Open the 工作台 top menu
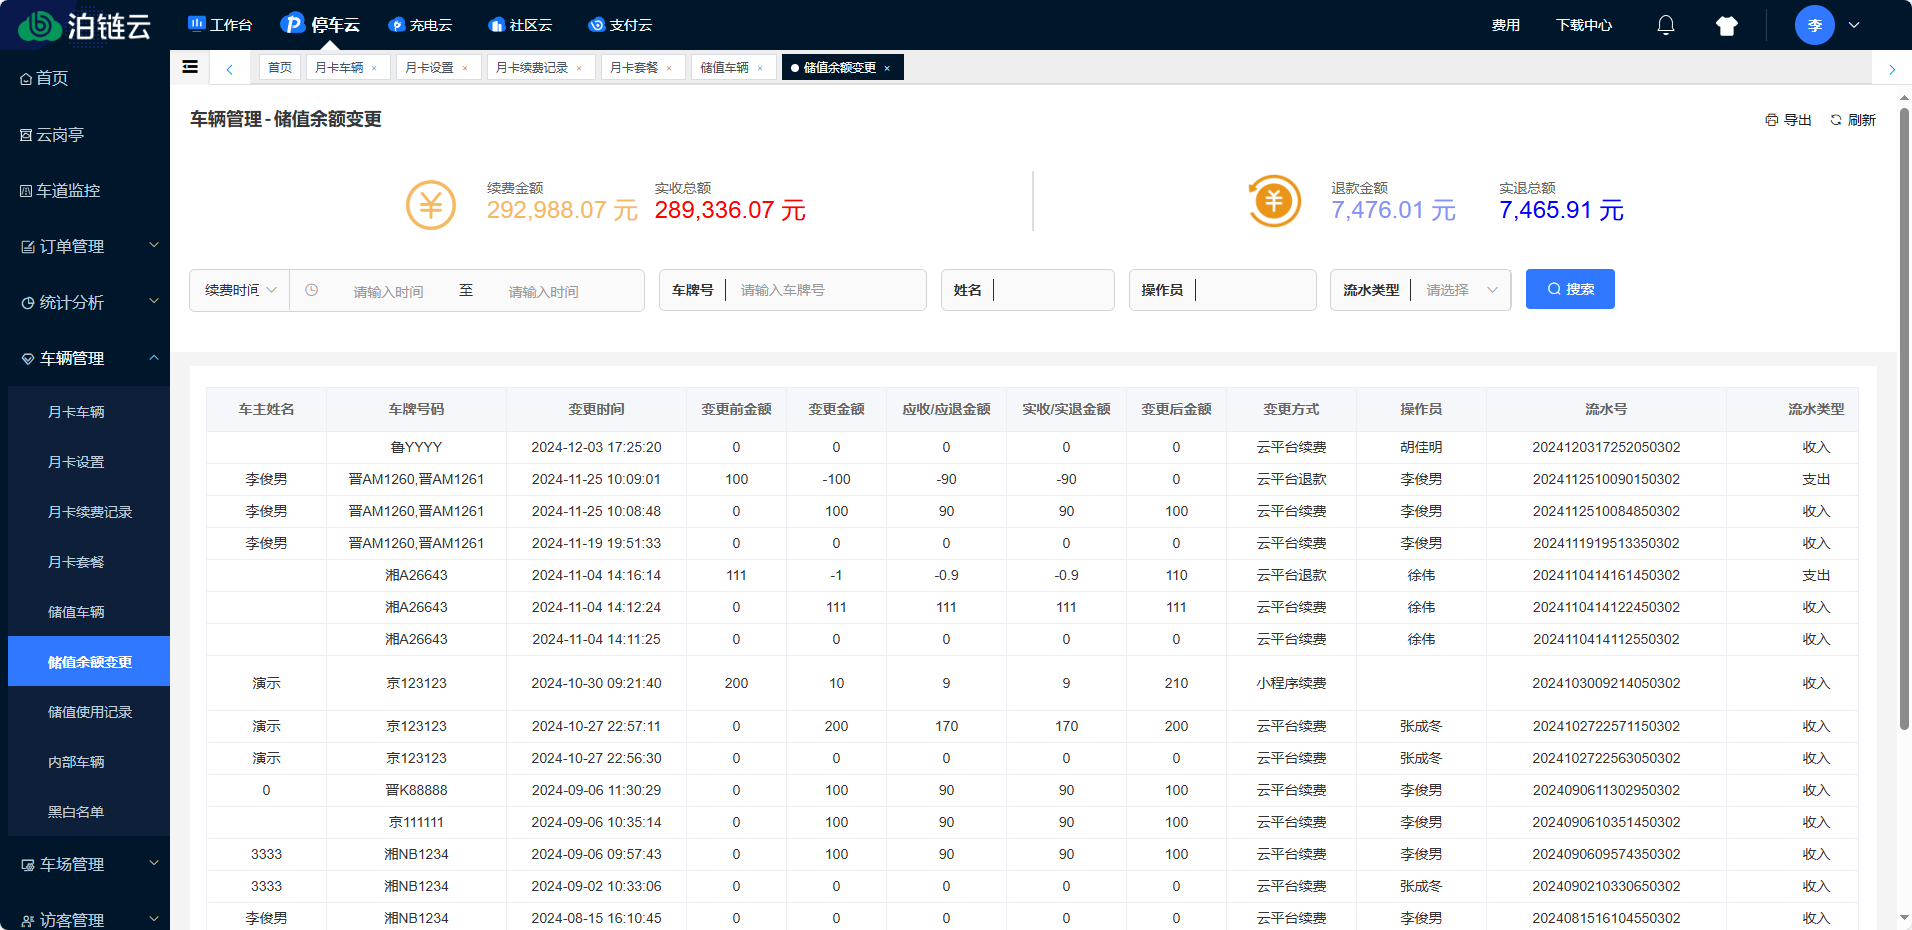1912x930 pixels. [x=220, y=25]
